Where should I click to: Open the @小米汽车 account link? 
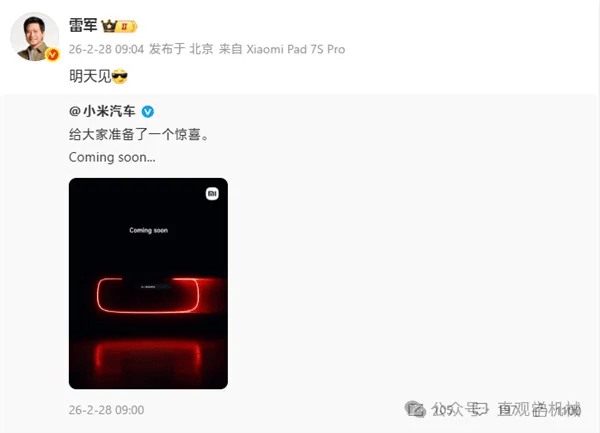click(102, 111)
